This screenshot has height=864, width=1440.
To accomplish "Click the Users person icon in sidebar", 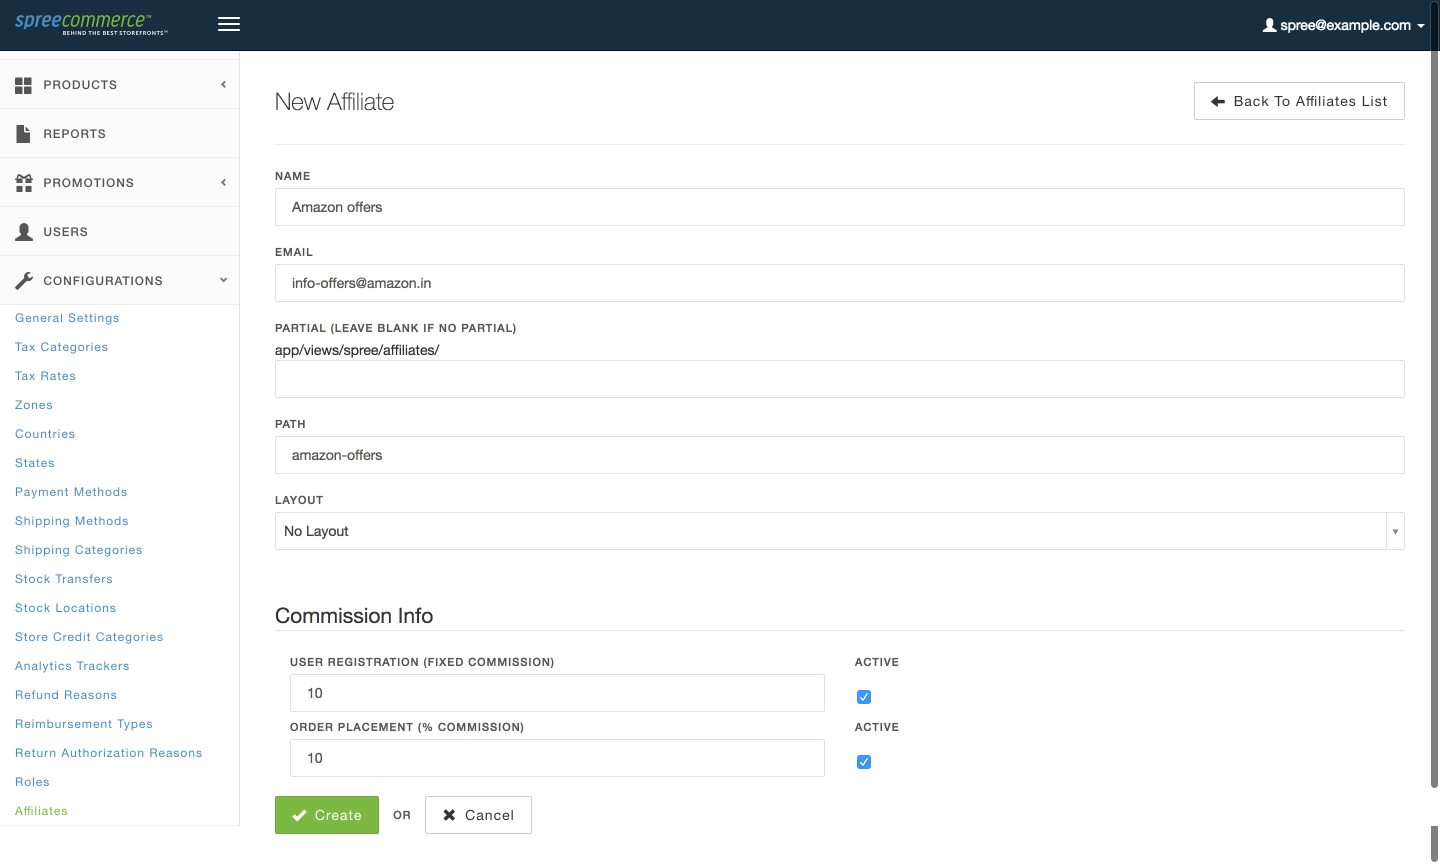I will [23, 231].
